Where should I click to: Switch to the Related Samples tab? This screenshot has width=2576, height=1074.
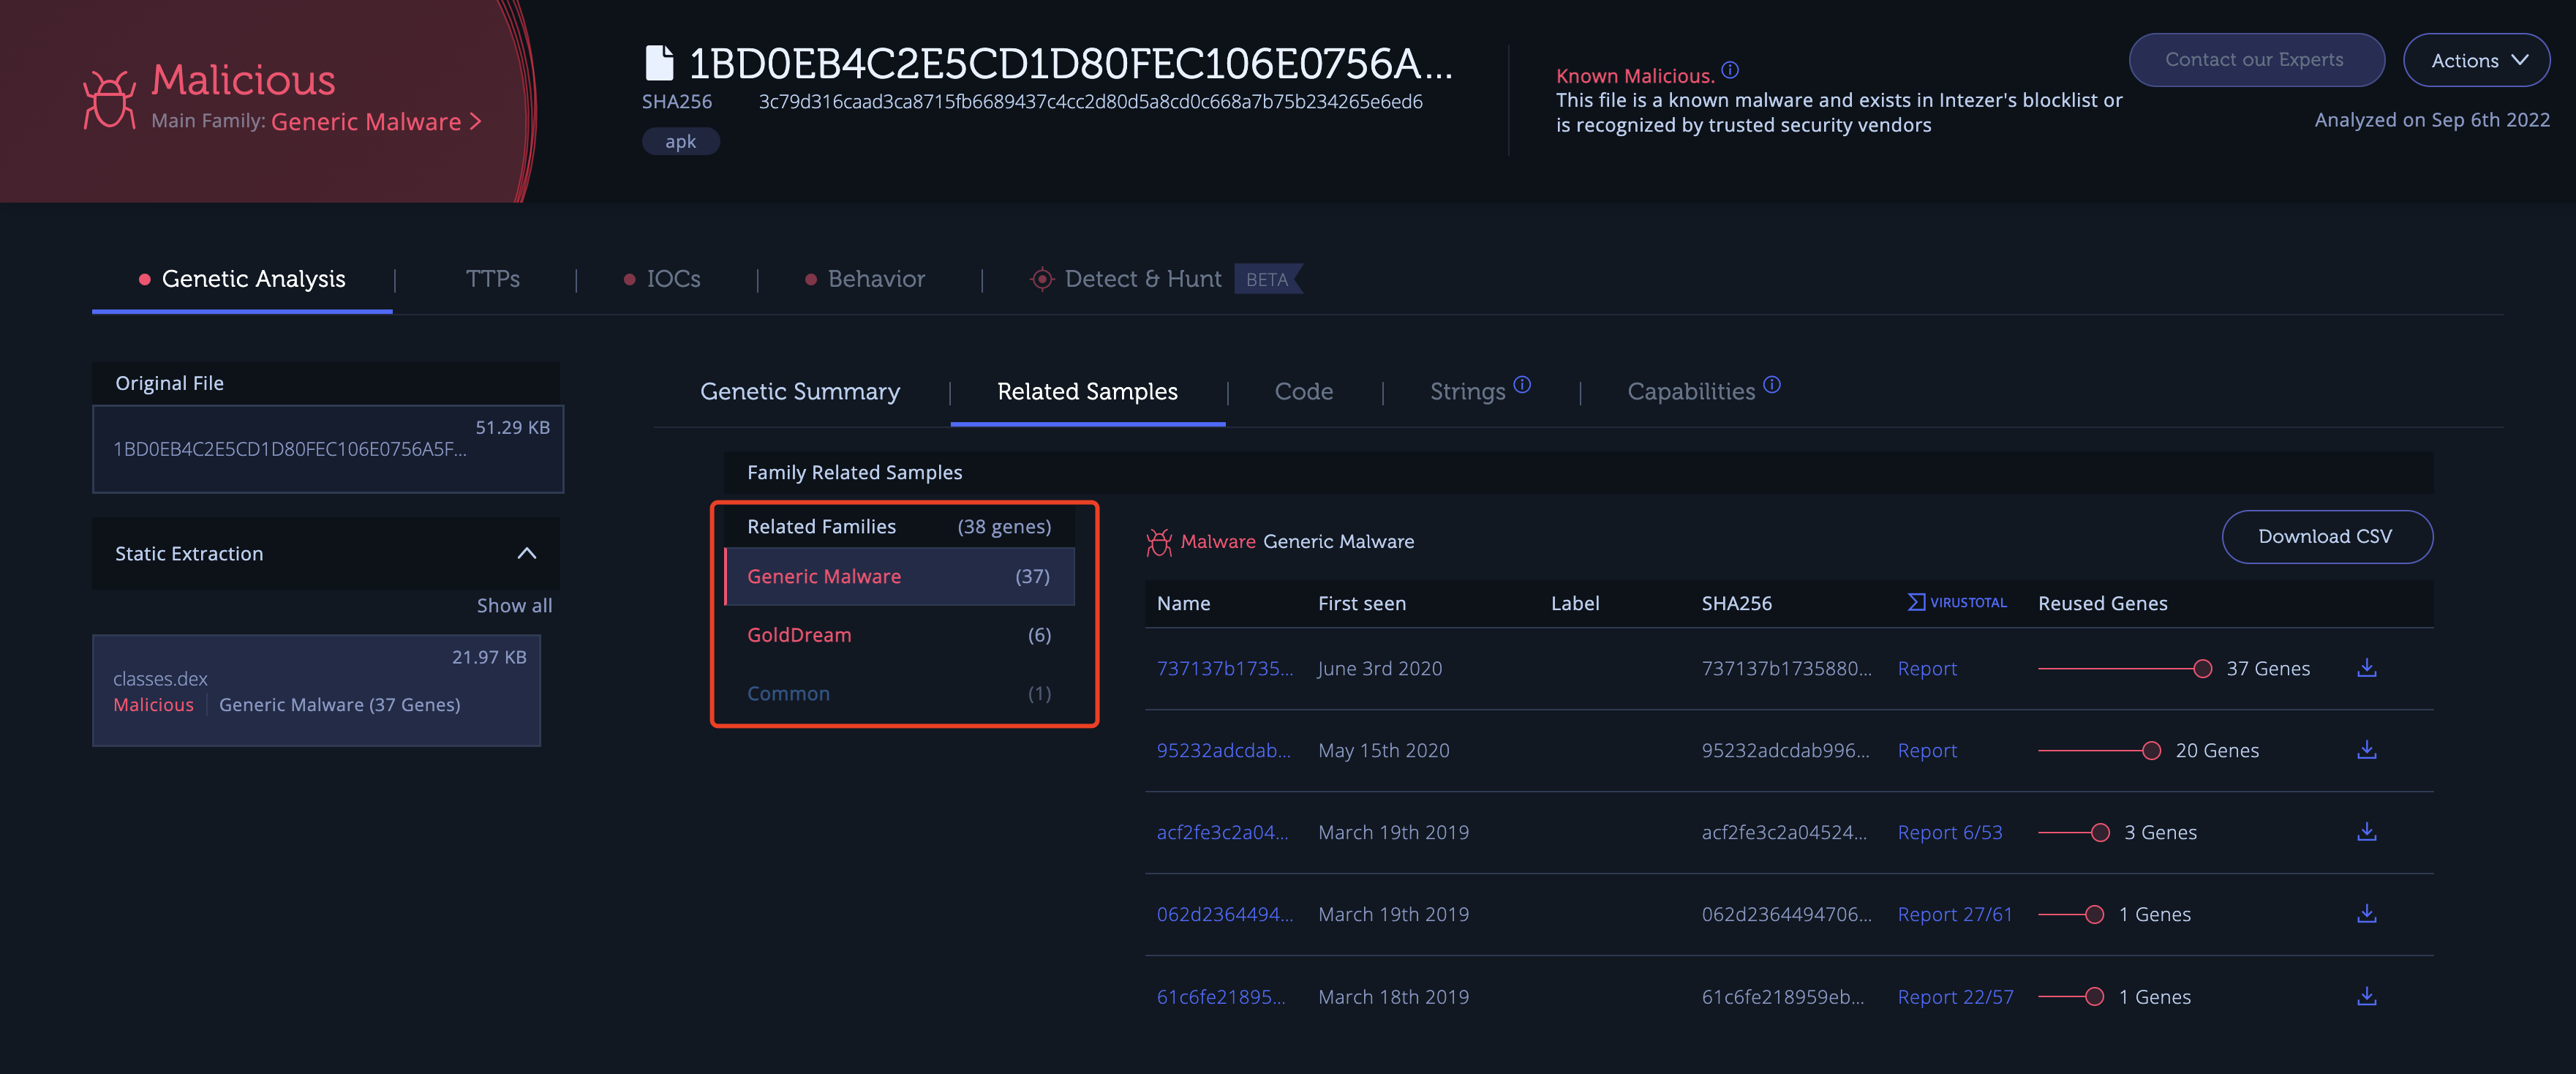pyautogui.click(x=1087, y=391)
